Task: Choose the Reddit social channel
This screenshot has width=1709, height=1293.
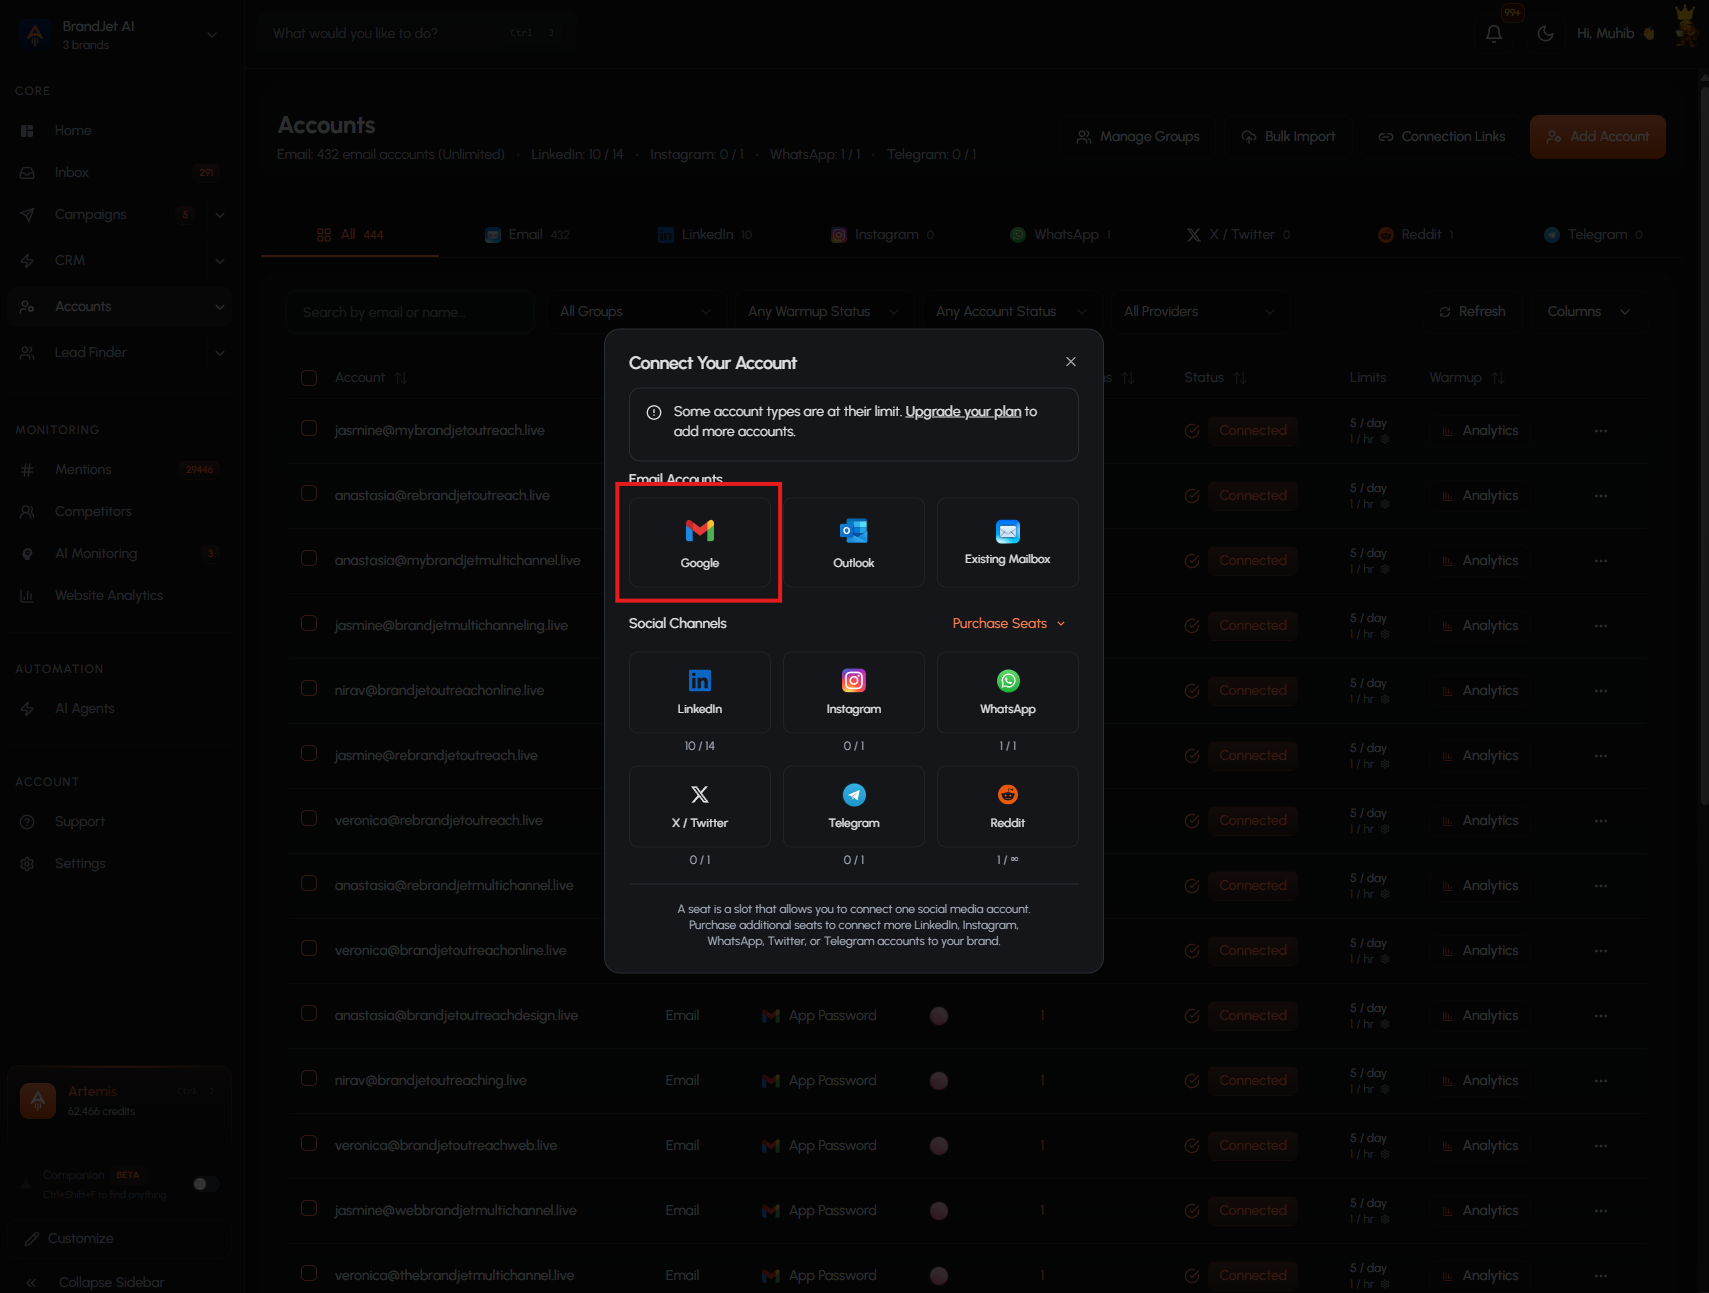Action: [x=1007, y=806]
